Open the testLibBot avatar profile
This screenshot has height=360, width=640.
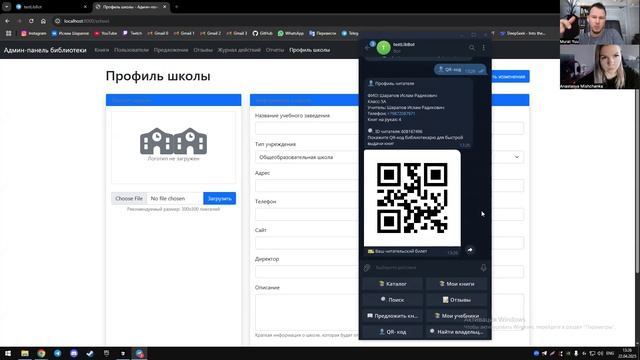click(x=383, y=48)
